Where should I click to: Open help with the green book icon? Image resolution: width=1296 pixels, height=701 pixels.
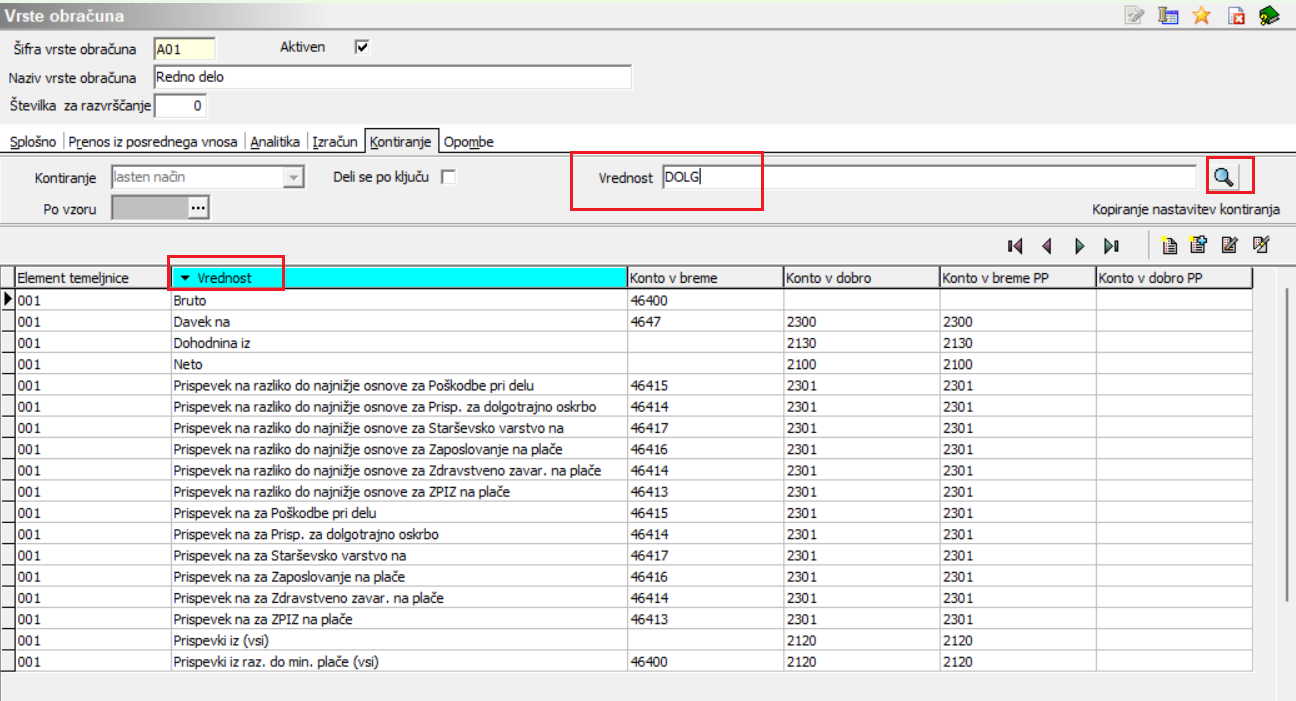click(x=1269, y=15)
